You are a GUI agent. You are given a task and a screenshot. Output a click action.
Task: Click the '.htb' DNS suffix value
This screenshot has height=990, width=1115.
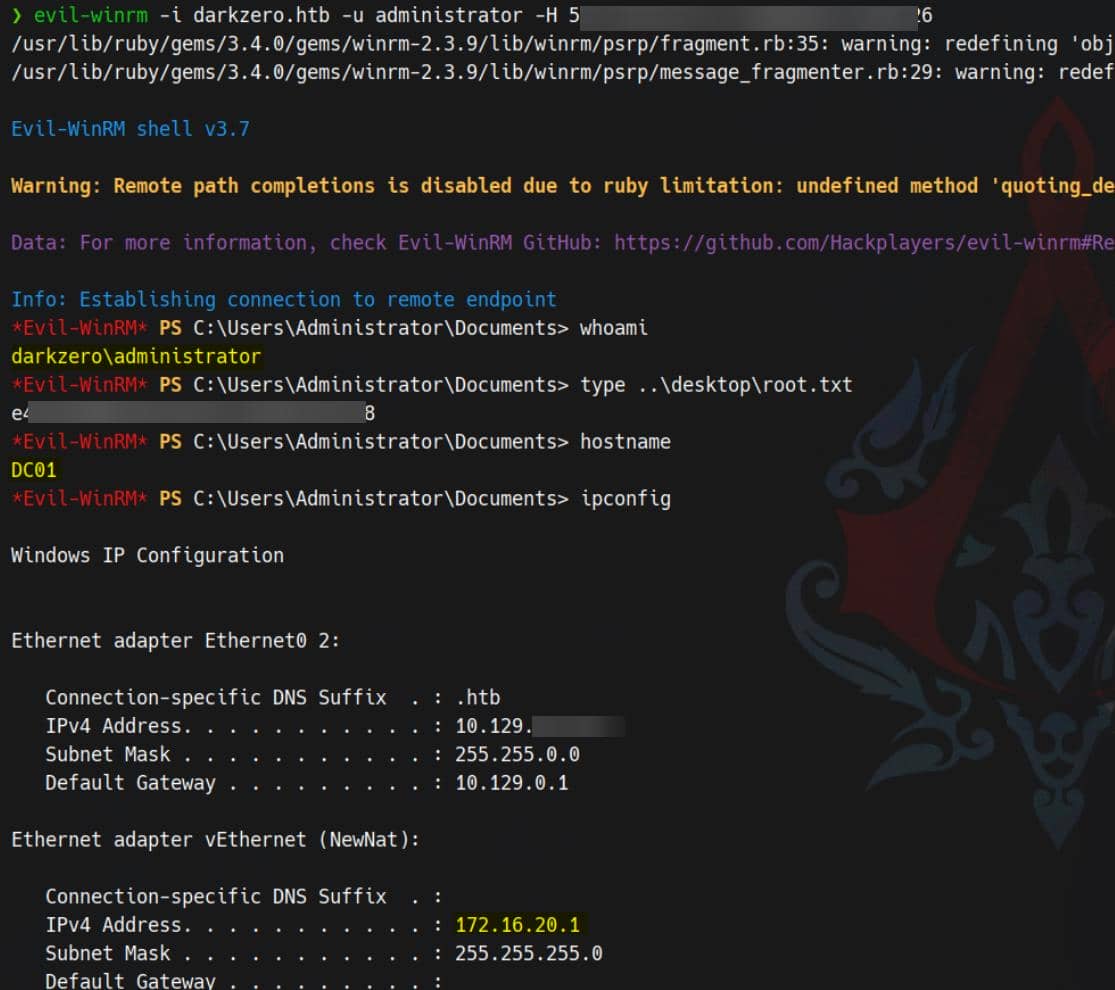[478, 698]
